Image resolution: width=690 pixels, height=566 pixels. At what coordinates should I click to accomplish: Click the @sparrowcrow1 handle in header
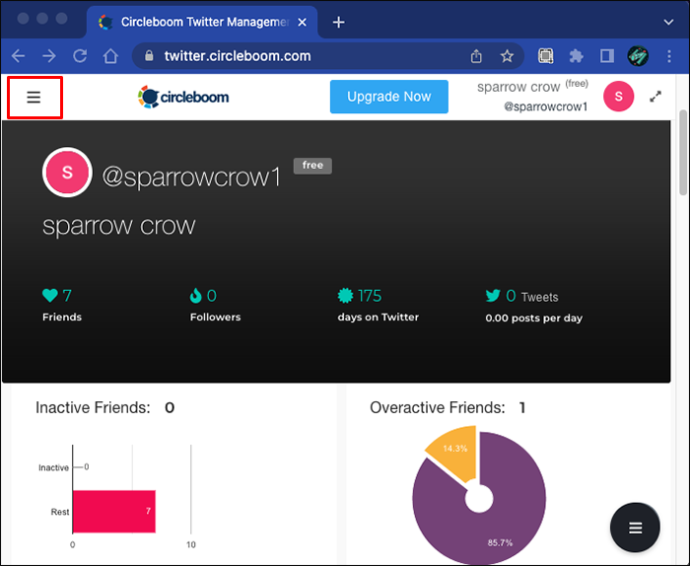click(x=546, y=107)
